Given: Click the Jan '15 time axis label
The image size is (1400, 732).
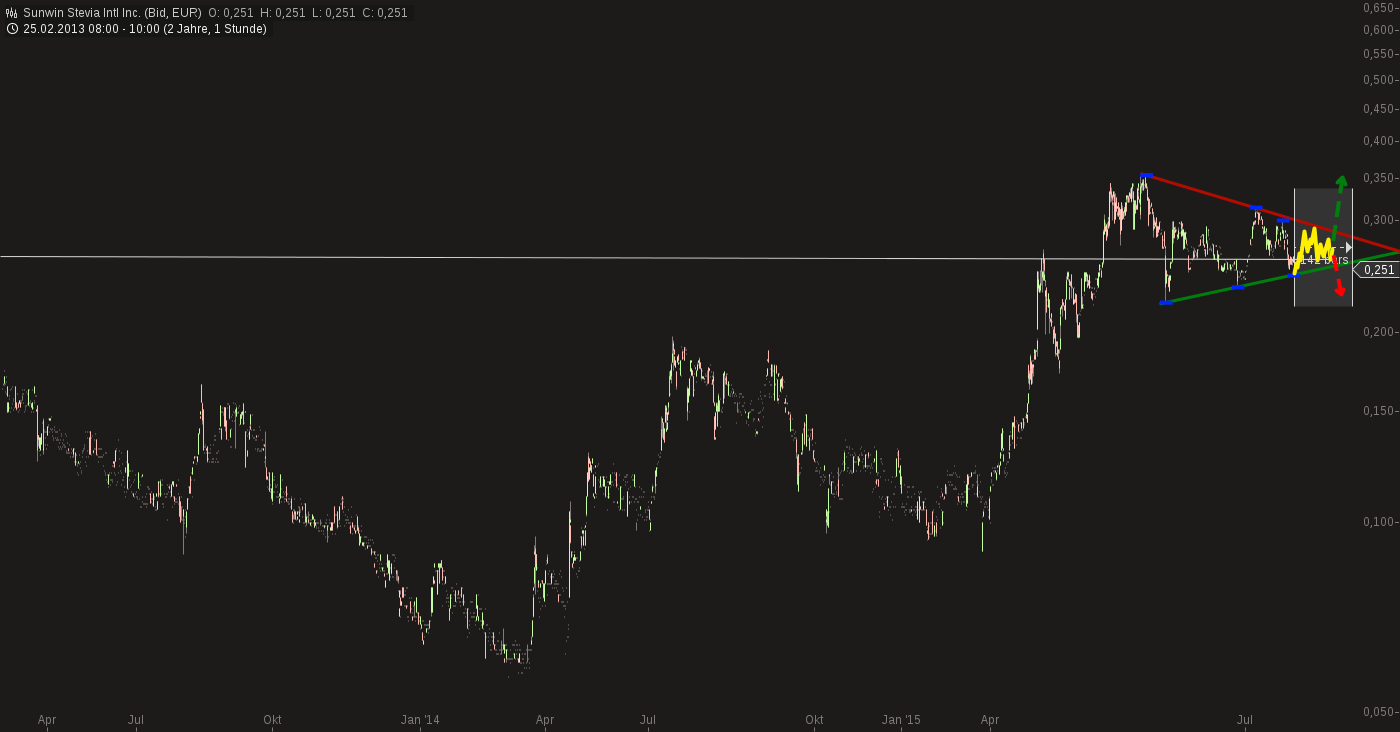Looking at the screenshot, I should [x=901, y=719].
